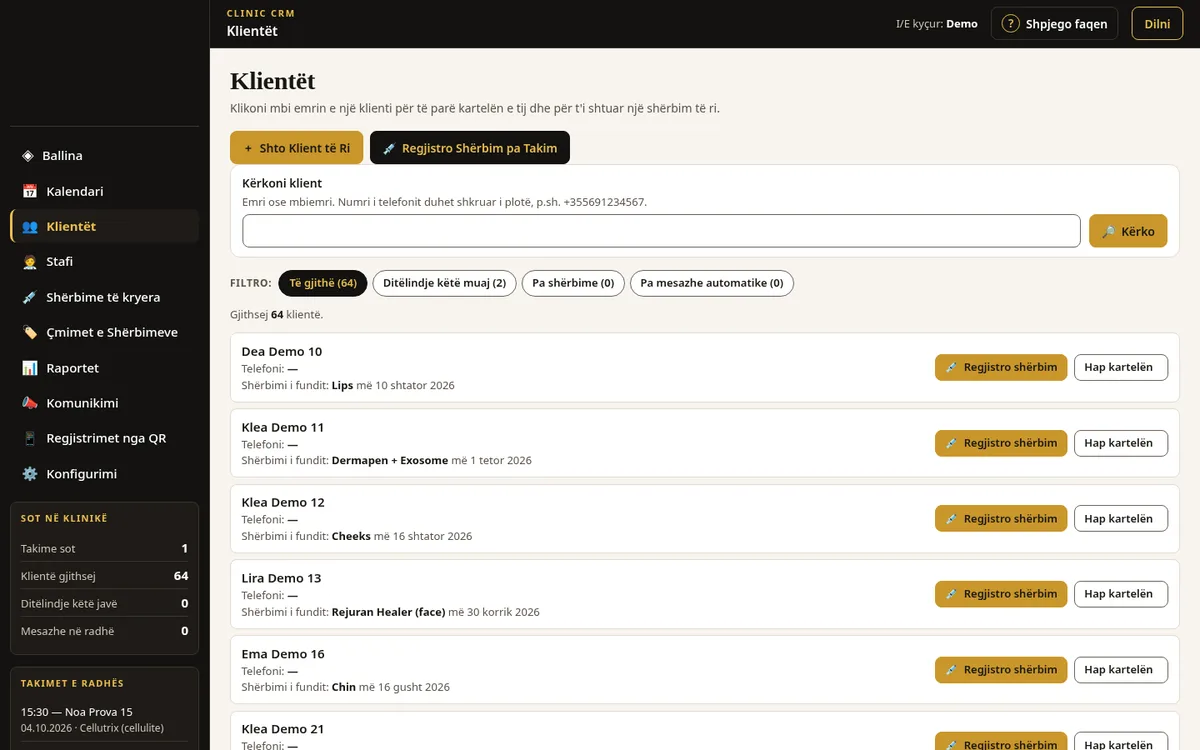Click syringe icon in Klea Demo 12 row
This screenshot has height=750, width=1200.
[951, 519]
